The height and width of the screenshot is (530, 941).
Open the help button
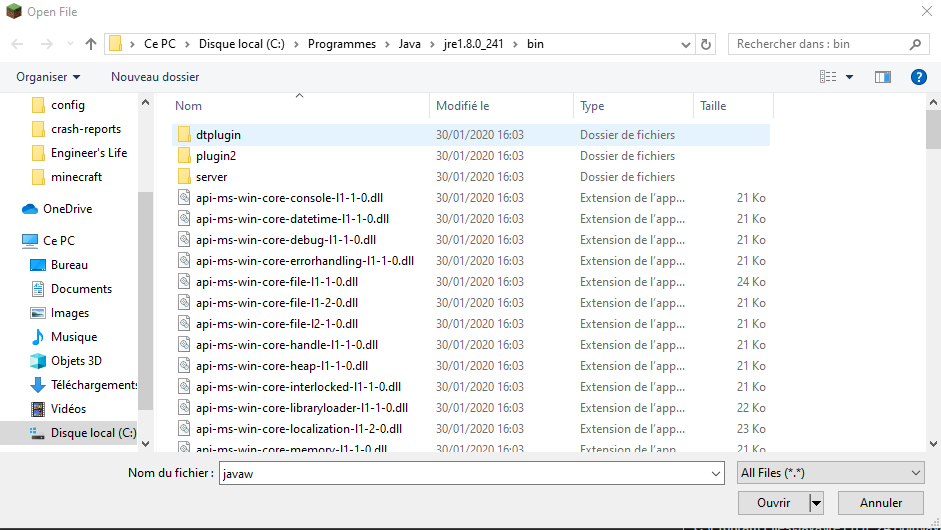918,77
